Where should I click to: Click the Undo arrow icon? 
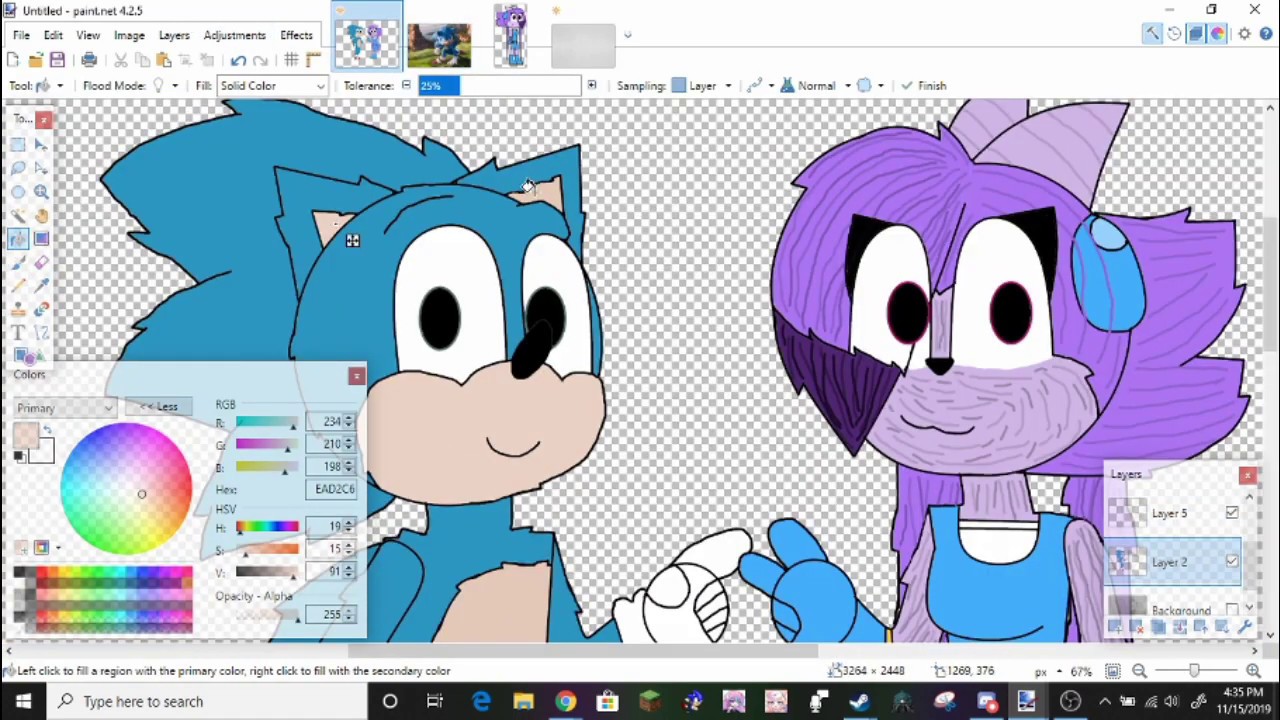pos(238,60)
